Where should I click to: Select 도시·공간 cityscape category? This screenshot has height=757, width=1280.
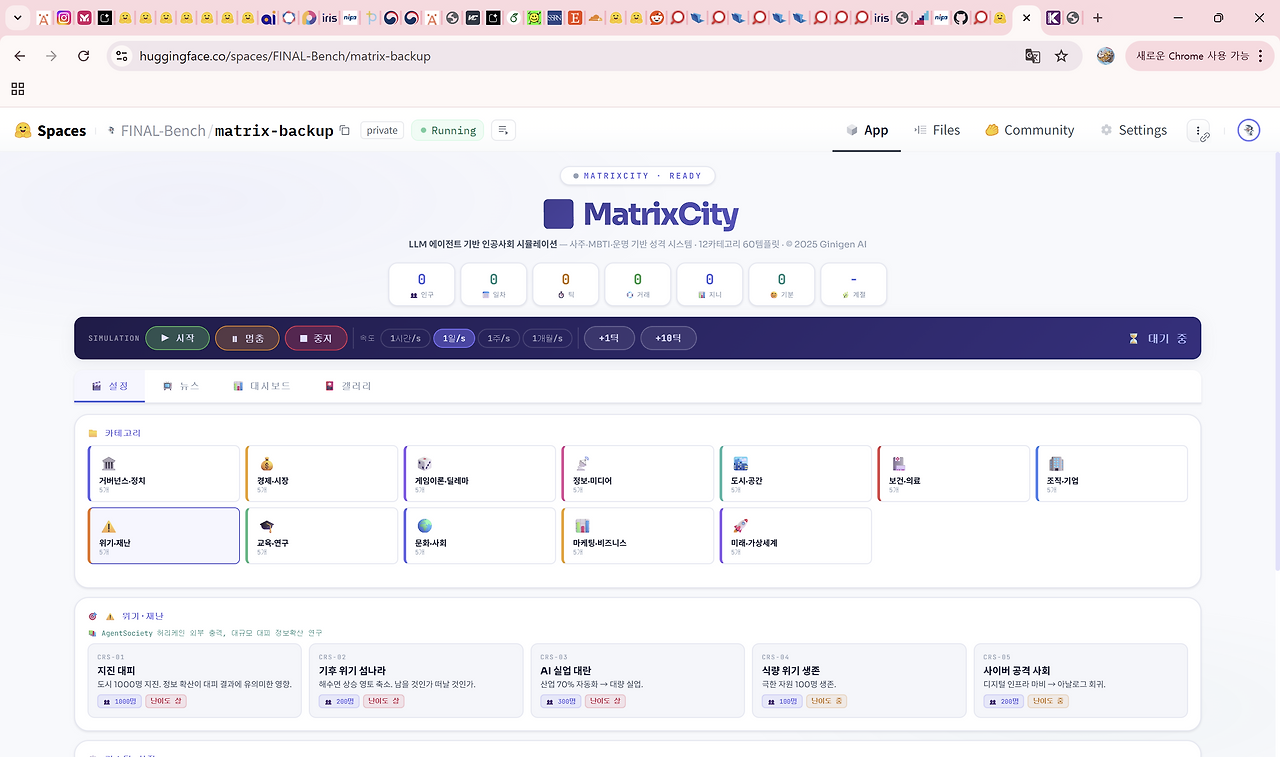coord(796,473)
